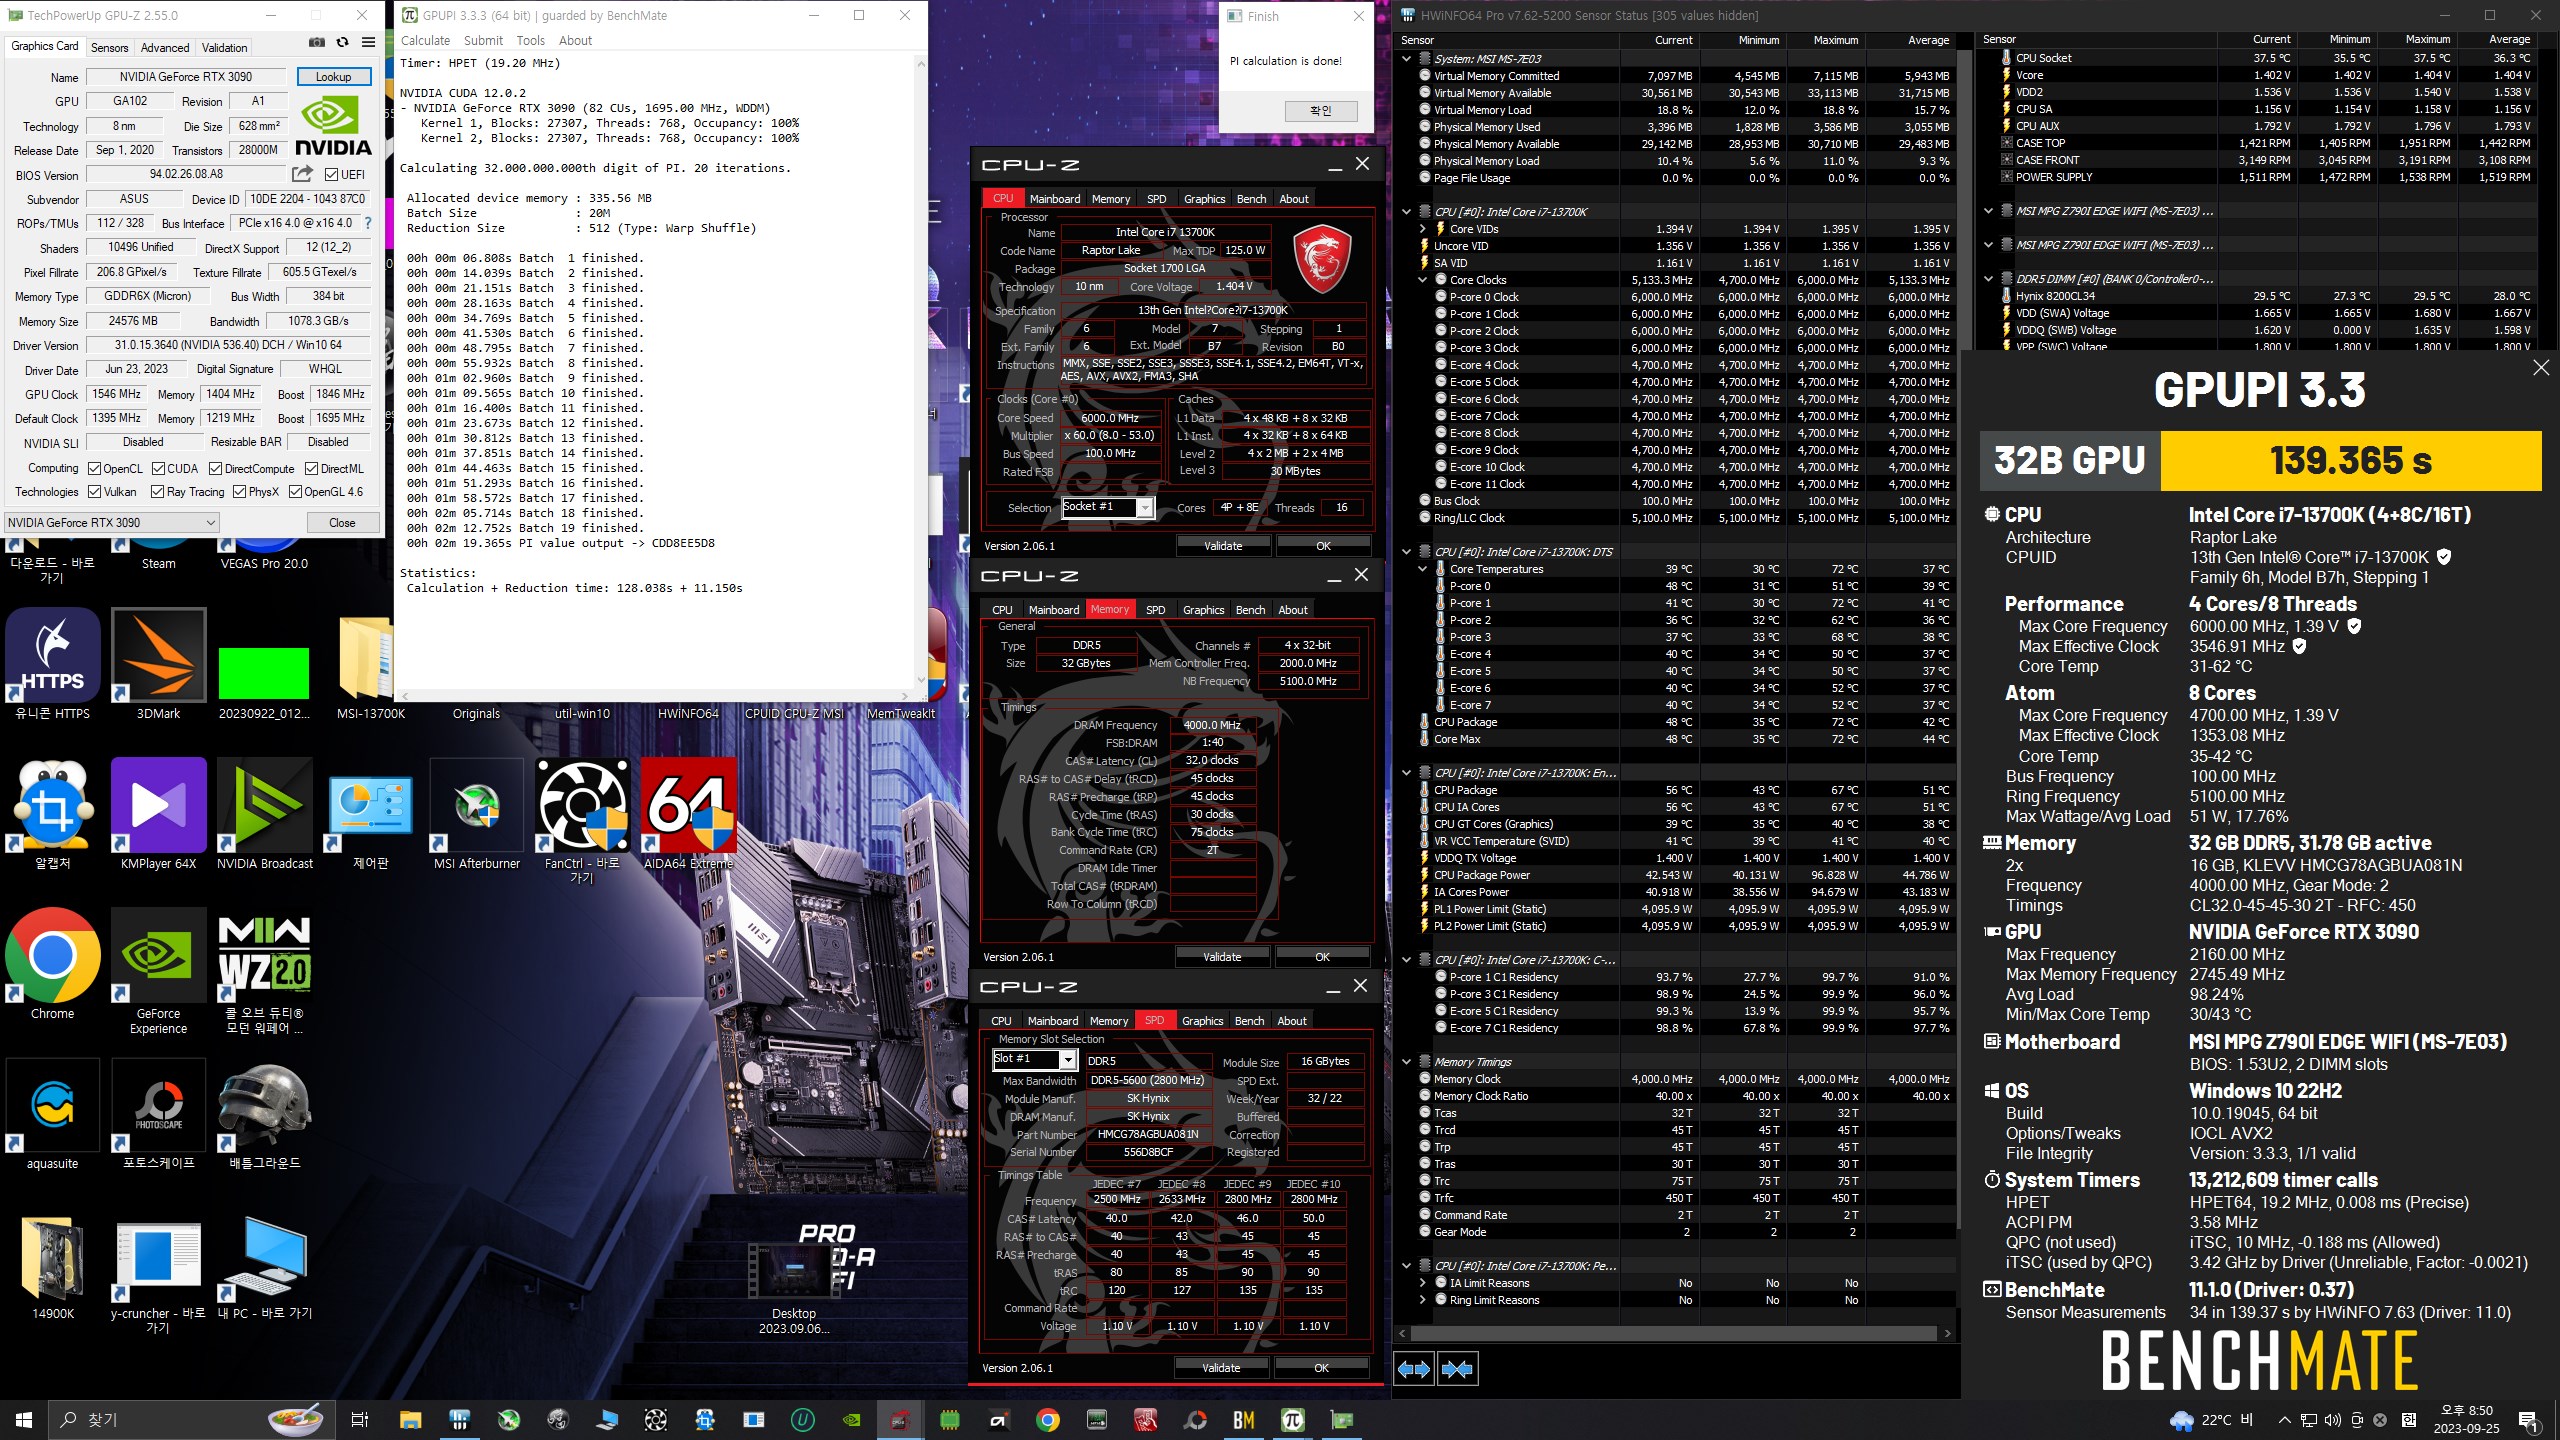
Task: Click the GPU-Z refresh icon
Action: pos(342,42)
